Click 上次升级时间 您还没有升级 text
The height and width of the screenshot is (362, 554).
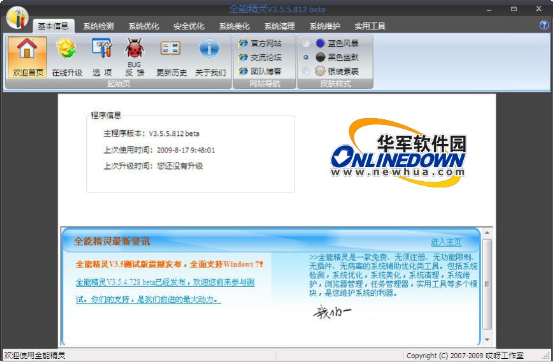click(153, 166)
